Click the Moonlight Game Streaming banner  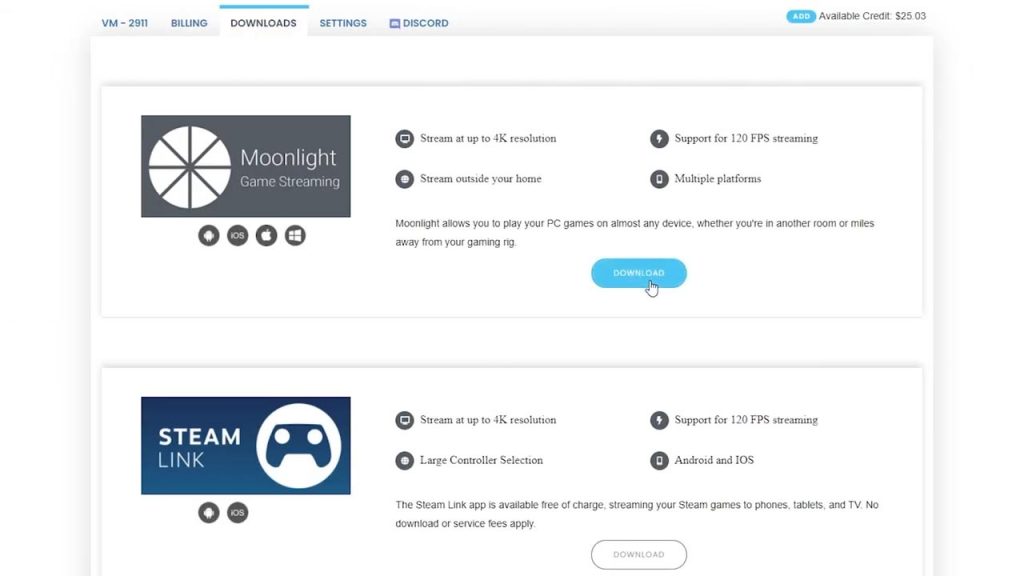click(x=246, y=167)
